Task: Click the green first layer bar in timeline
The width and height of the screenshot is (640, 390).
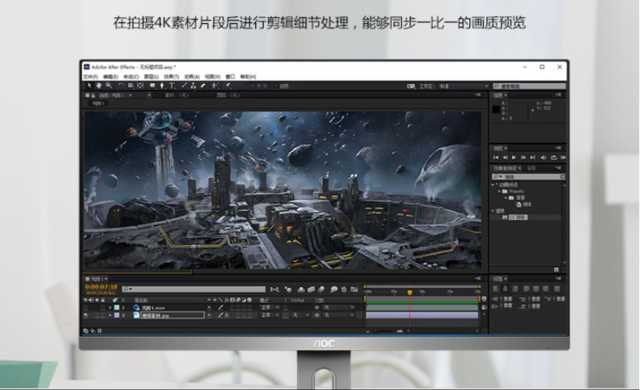Action: point(422,307)
